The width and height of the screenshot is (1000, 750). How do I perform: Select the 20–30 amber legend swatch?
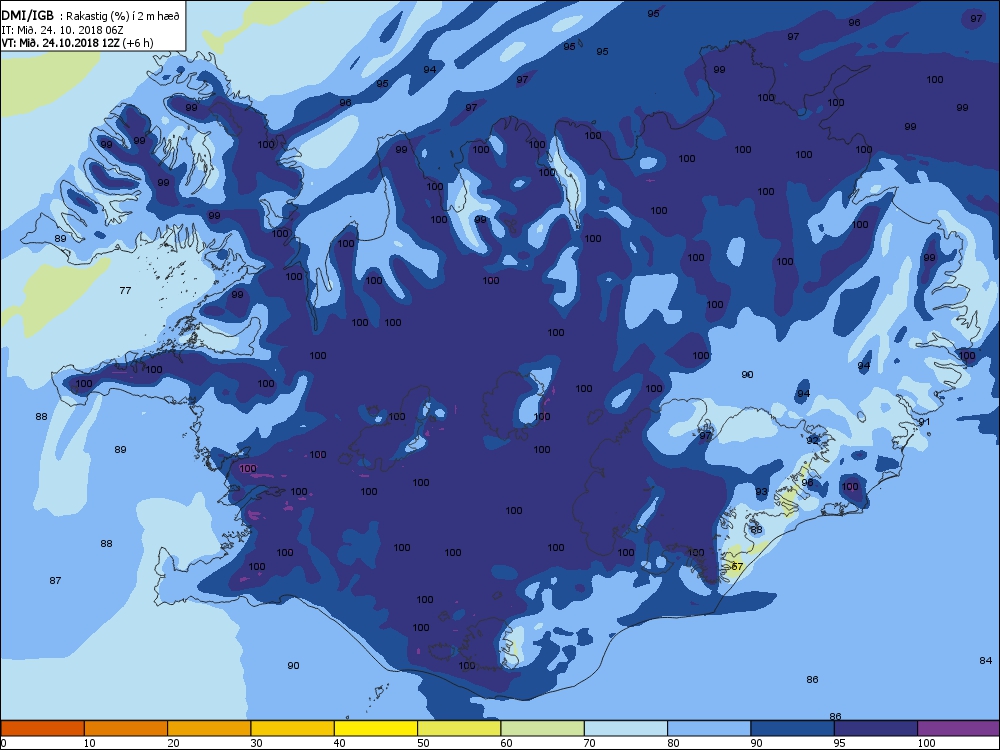coord(209,728)
